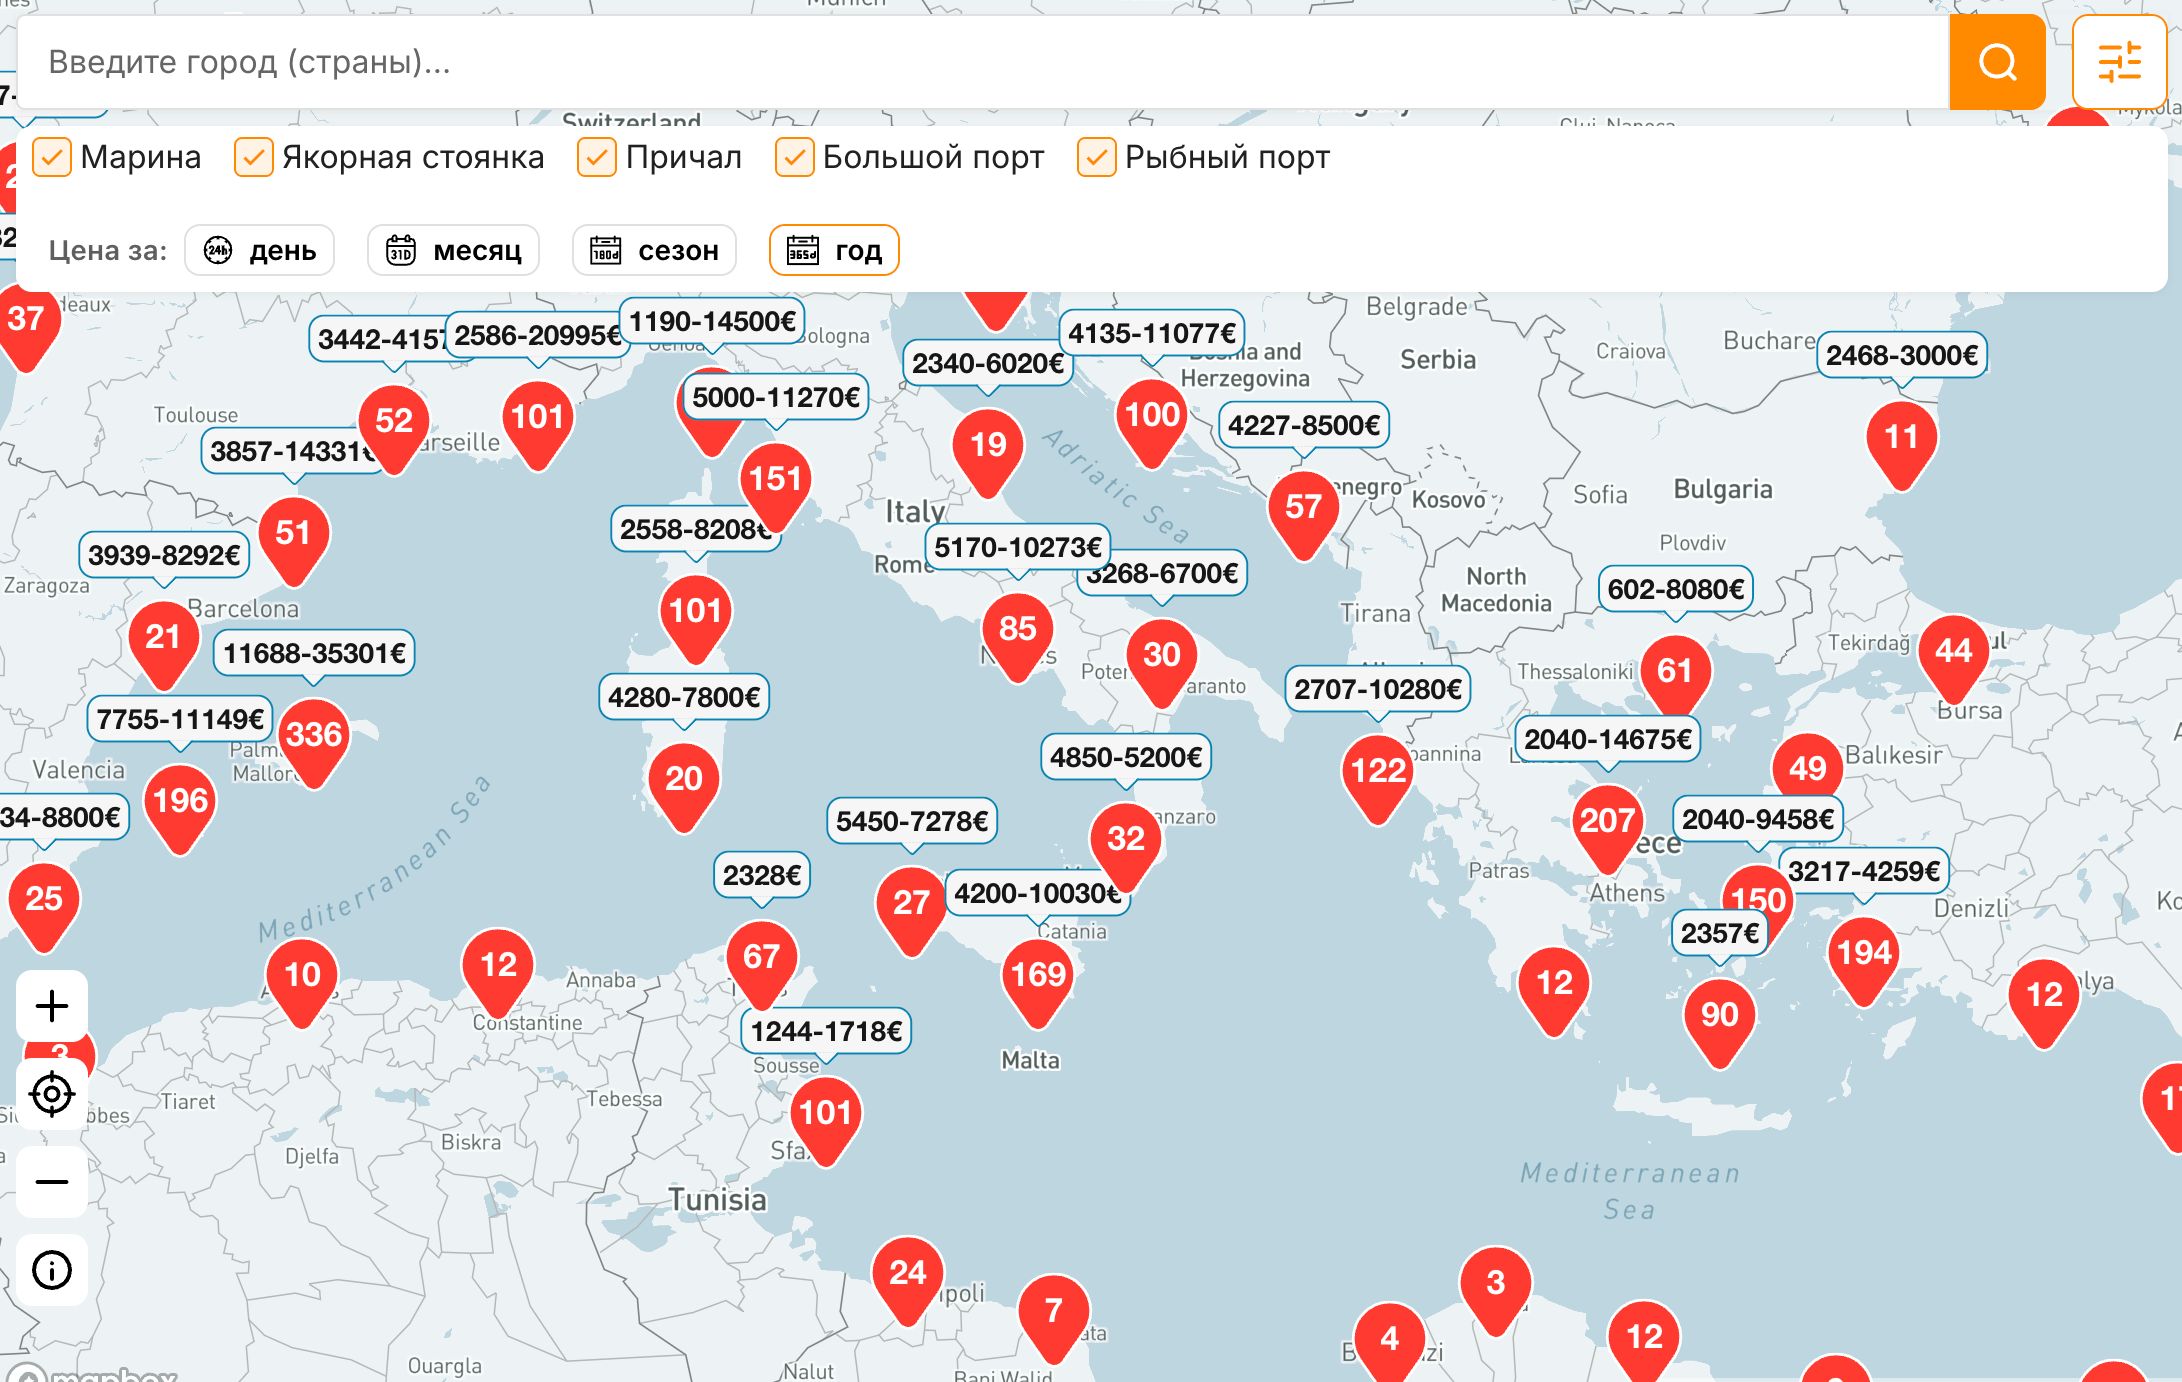Toggle the Якорная стоянка checkbox
This screenshot has width=2182, height=1382.
click(254, 157)
